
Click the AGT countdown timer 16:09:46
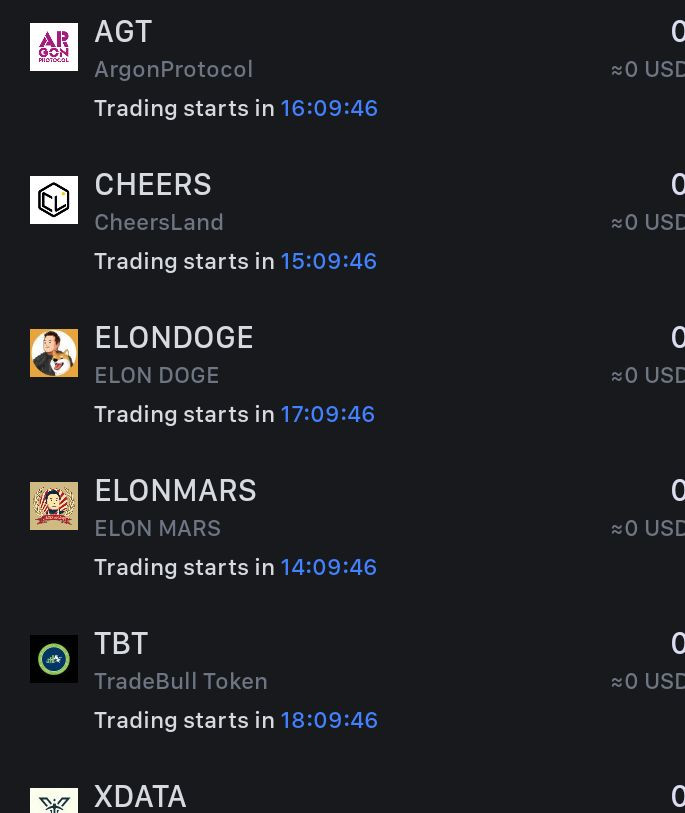329,108
